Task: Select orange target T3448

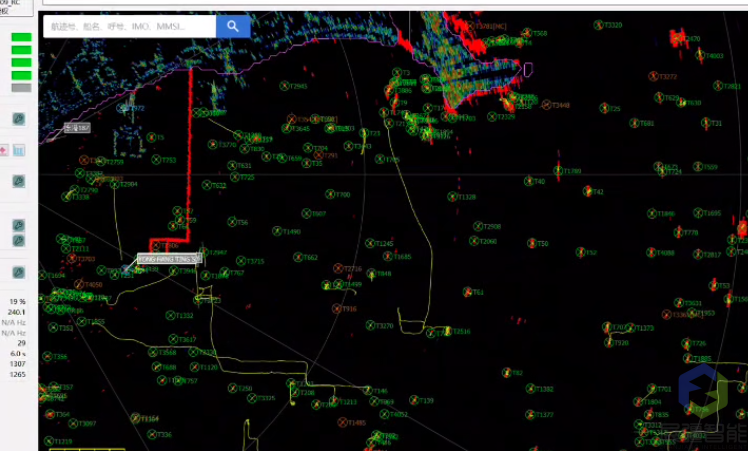Action: click(547, 105)
